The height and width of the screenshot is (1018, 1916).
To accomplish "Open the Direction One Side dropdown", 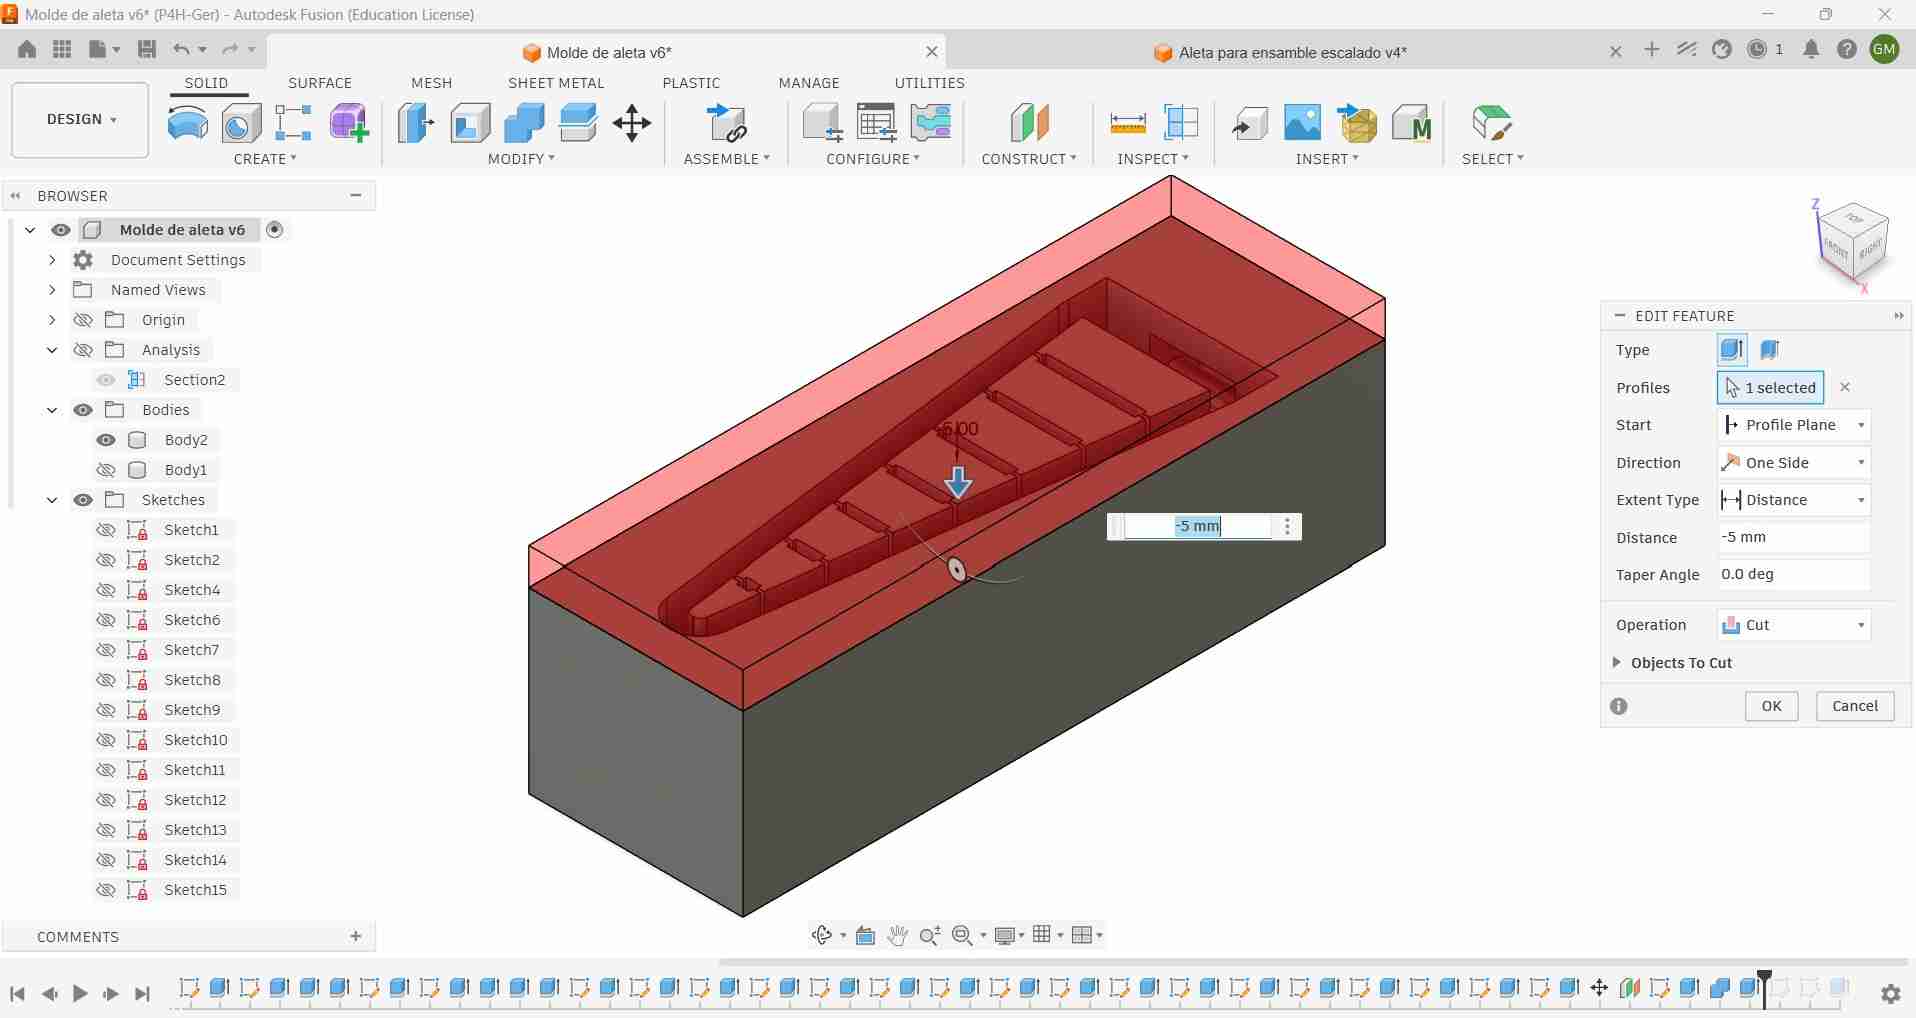I will (1794, 463).
